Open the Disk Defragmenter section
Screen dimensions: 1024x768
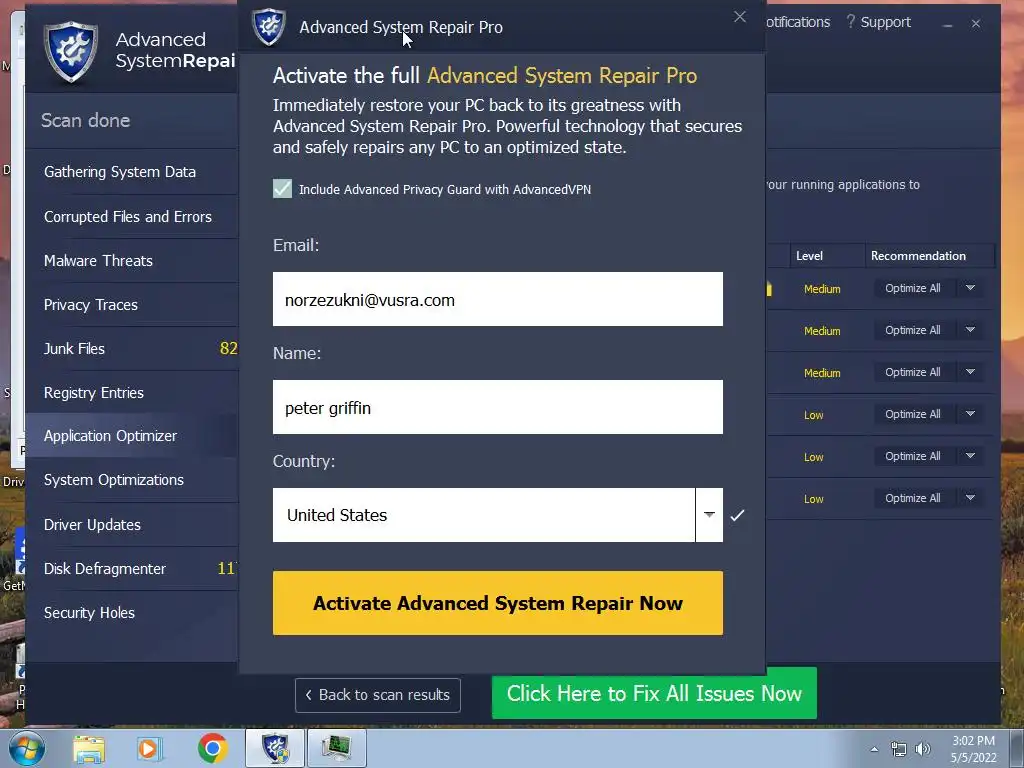132,569
